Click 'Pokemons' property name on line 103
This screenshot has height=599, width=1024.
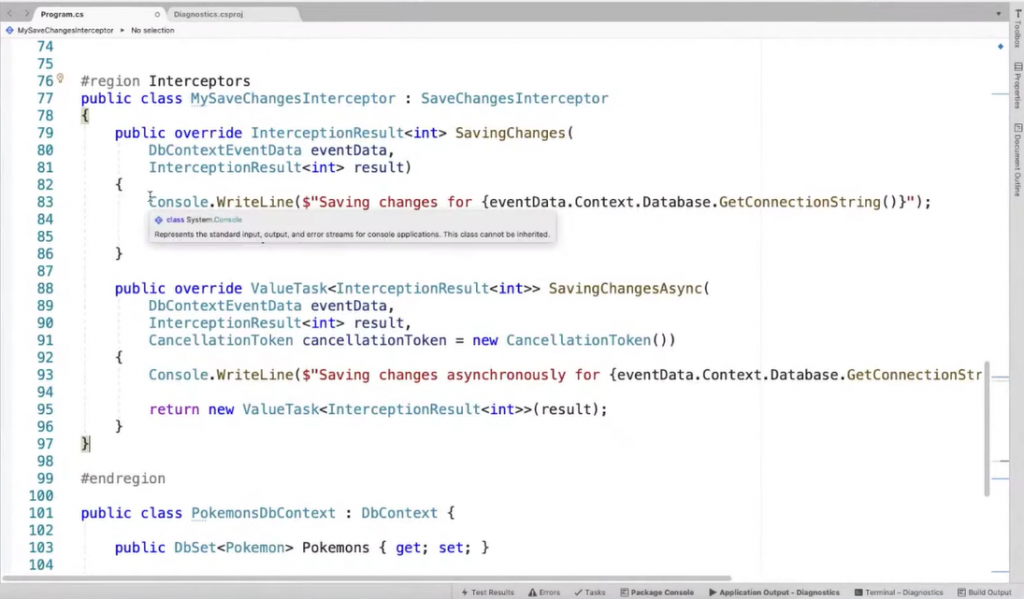coord(336,548)
